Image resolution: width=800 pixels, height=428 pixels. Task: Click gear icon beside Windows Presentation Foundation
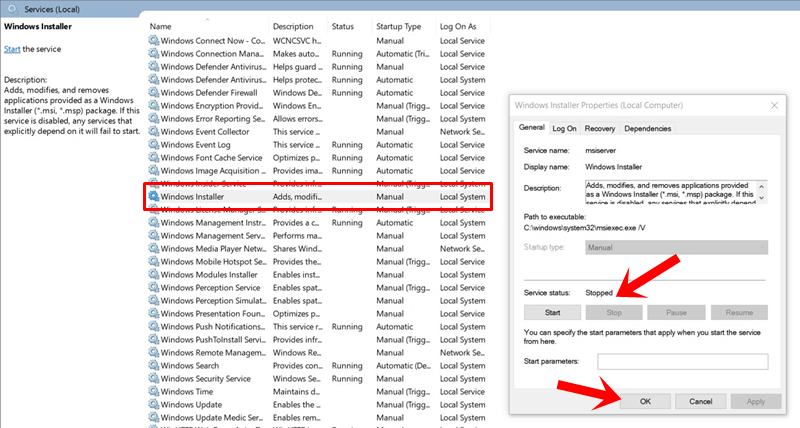click(154, 313)
